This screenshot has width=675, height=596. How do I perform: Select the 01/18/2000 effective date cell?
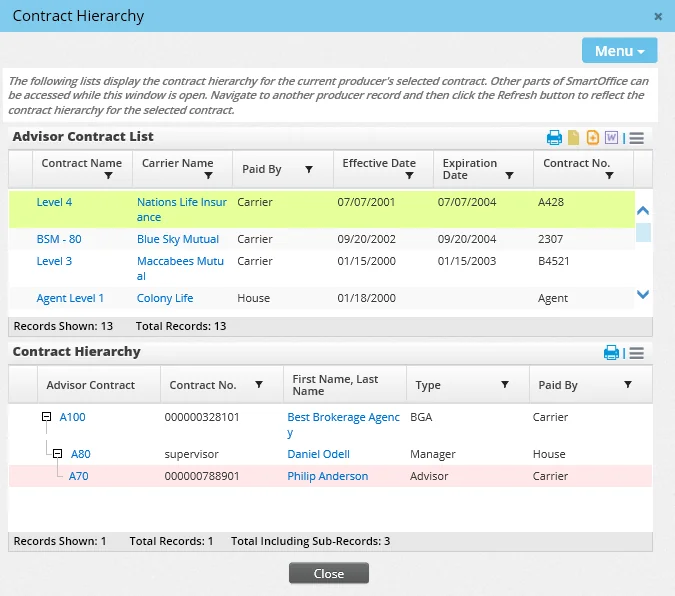(366, 298)
